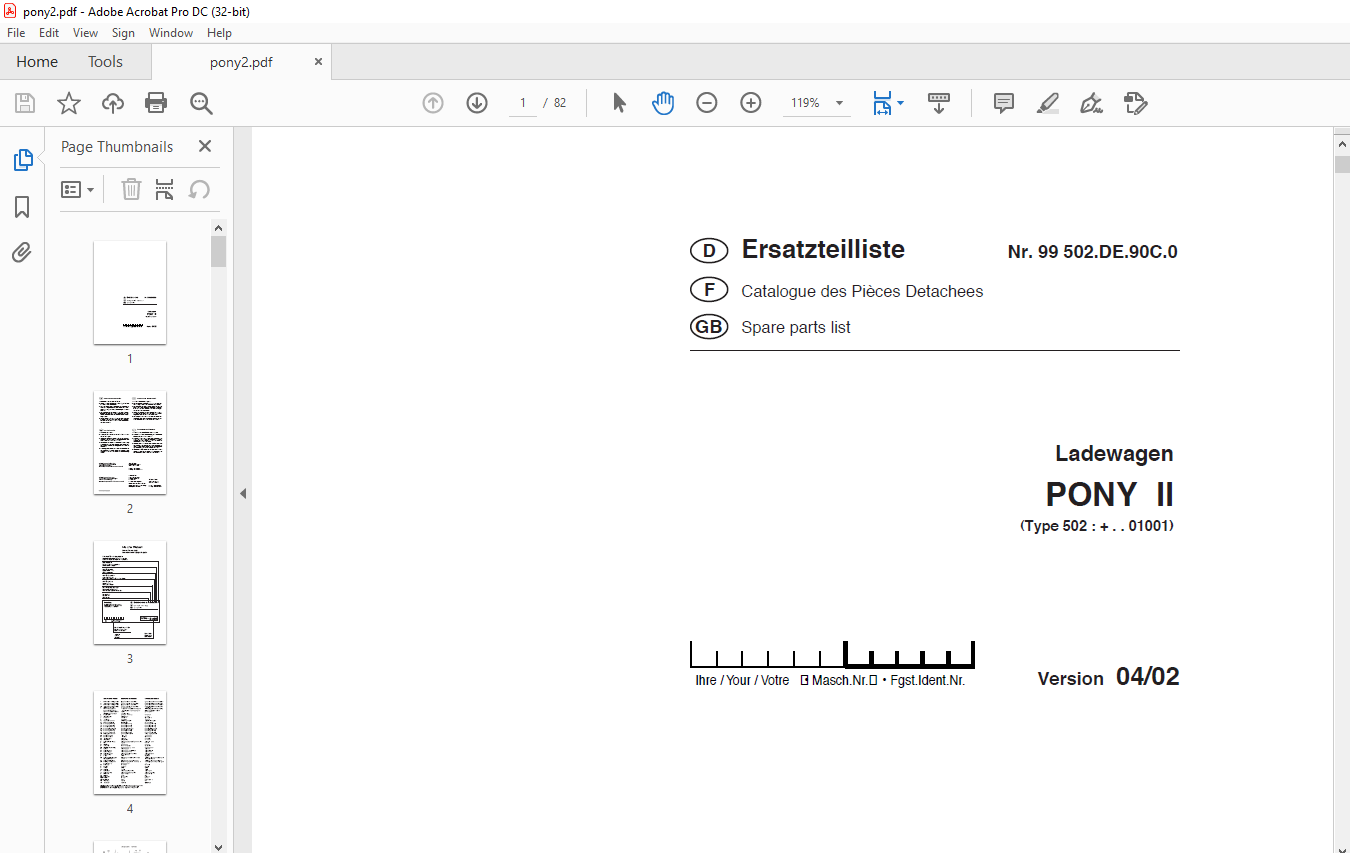Add a comment with the sticky note icon
This screenshot has width=1350, height=853.
(x=1004, y=103)
